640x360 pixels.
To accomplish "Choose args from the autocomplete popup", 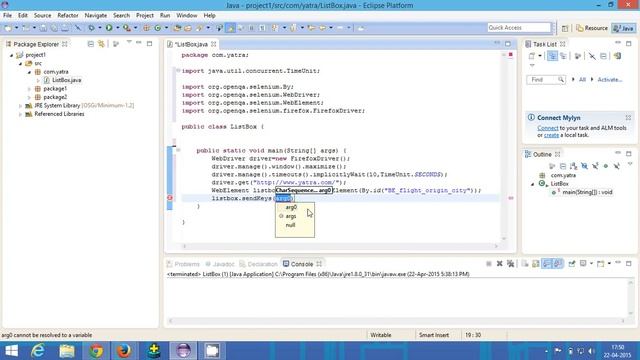I will (291, 216).
